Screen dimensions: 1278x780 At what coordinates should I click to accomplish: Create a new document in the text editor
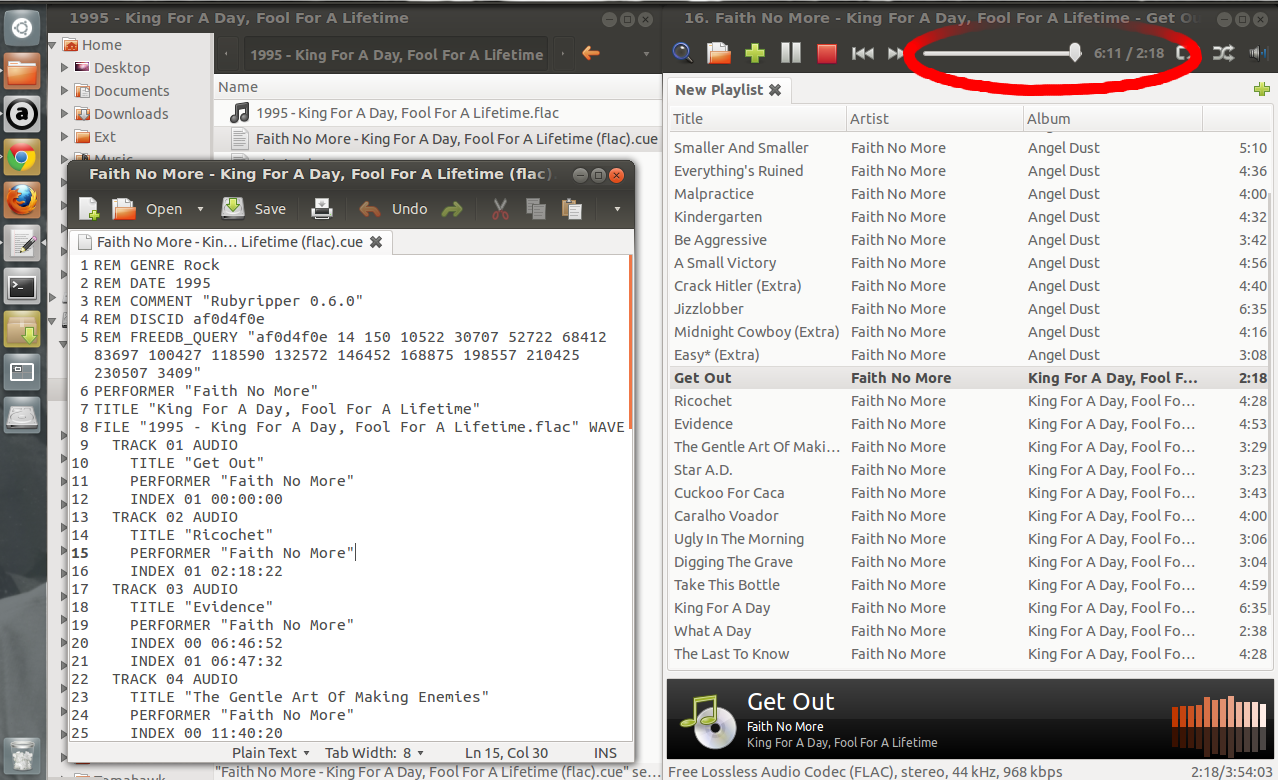tap(89, 208)
